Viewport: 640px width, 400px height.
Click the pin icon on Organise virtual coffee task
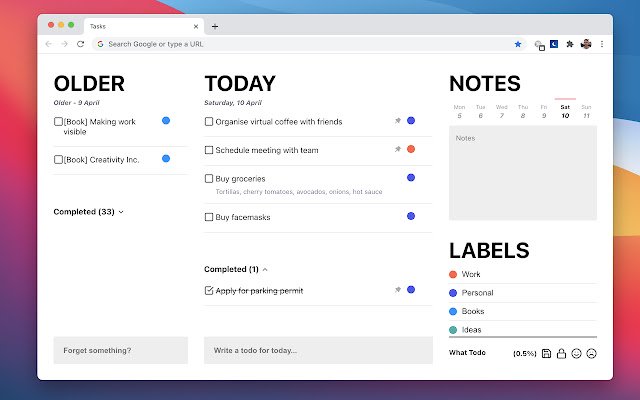398,120
